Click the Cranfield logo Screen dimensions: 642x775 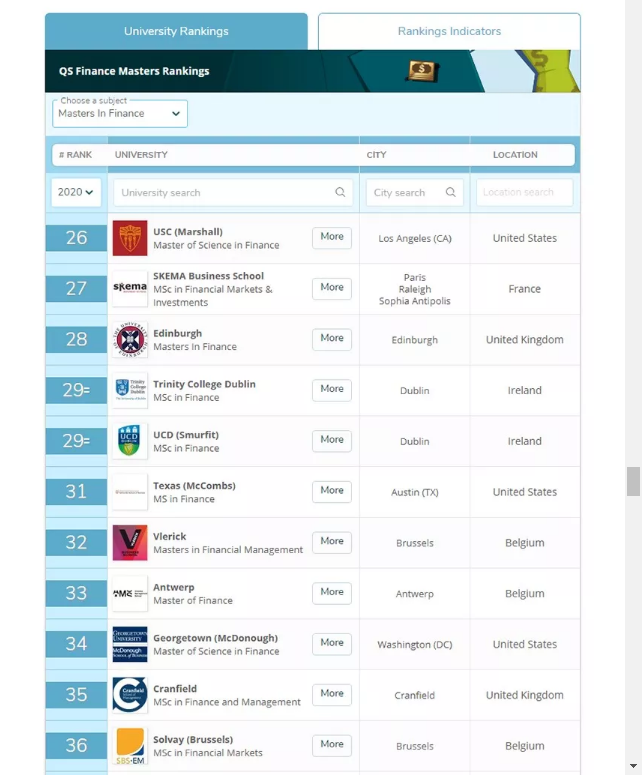point(130,695)
